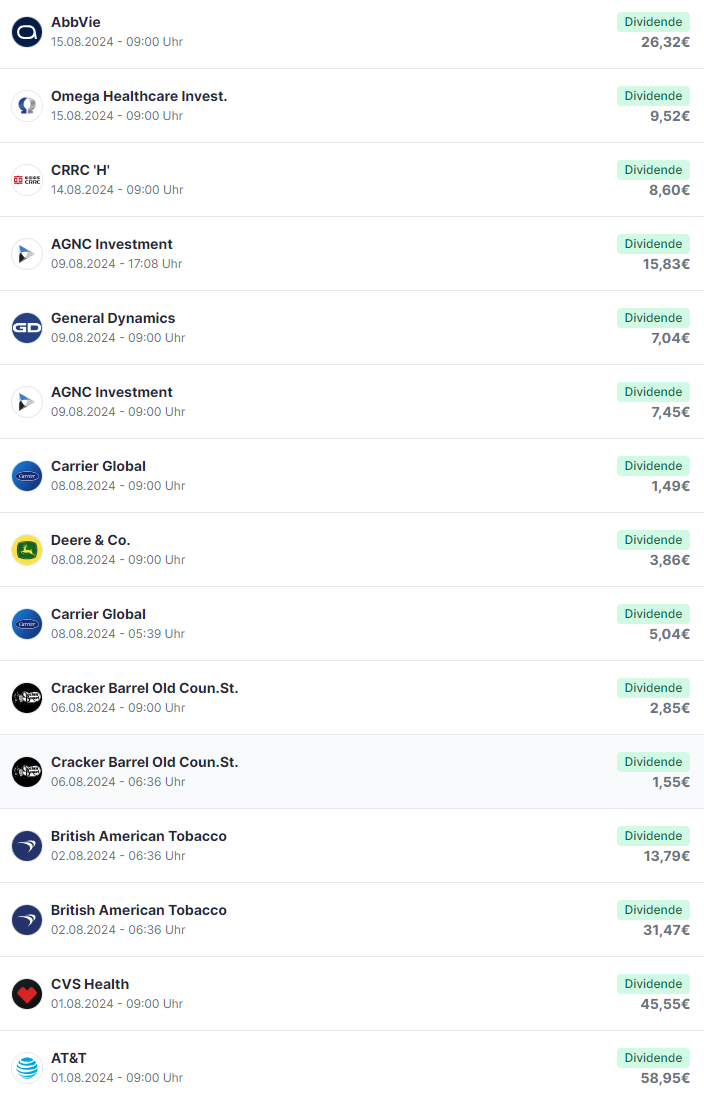This screenshot has height=1097, width=704.
Task: Click the CRRC 'H' red logo
Action: 27,180
